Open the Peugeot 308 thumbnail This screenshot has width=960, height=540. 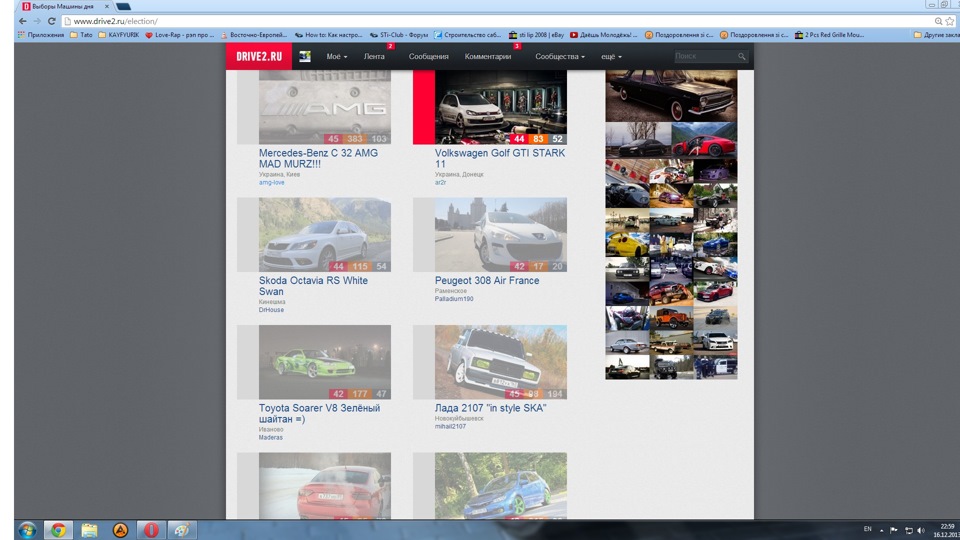[501, 234]
